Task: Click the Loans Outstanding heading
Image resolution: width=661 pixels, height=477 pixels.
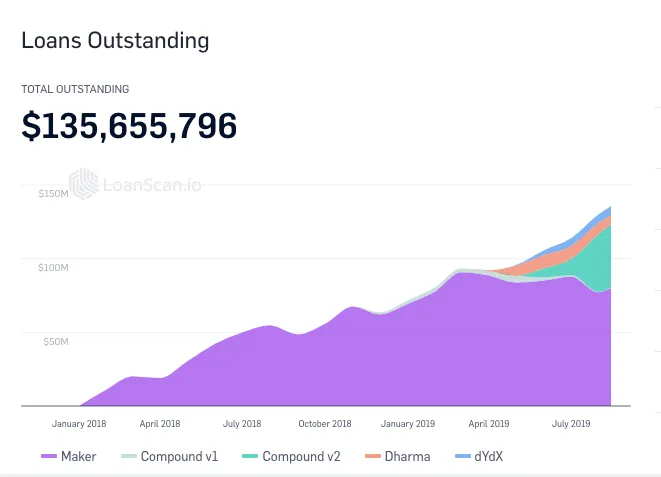Action: (115, 41)
